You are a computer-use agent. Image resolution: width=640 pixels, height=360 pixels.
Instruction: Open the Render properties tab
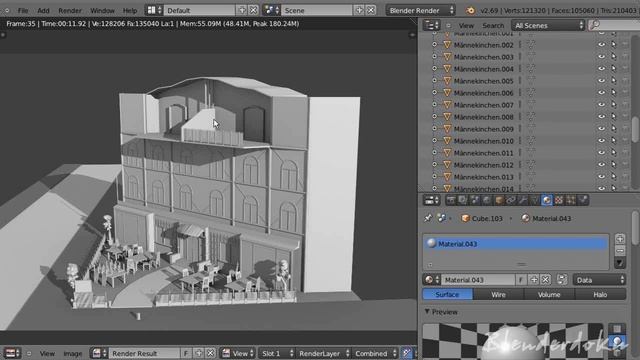(451, 200)
